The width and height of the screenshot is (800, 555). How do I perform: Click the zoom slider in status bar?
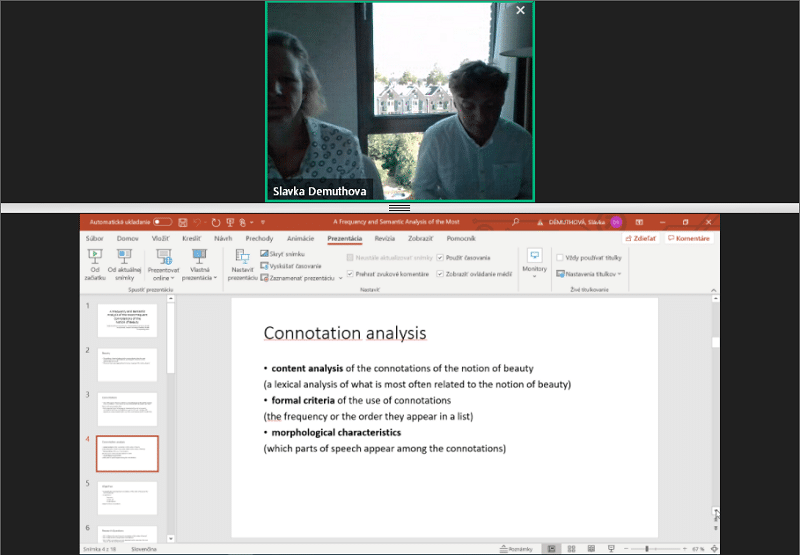(646, 548)
